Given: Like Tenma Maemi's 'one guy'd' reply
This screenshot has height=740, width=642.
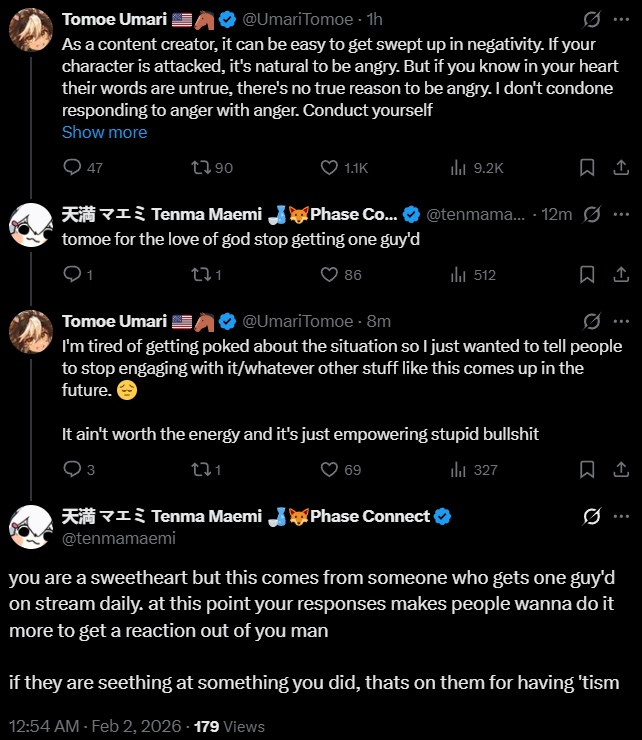Looking at the screenshot, I should [x=330, y=274].
